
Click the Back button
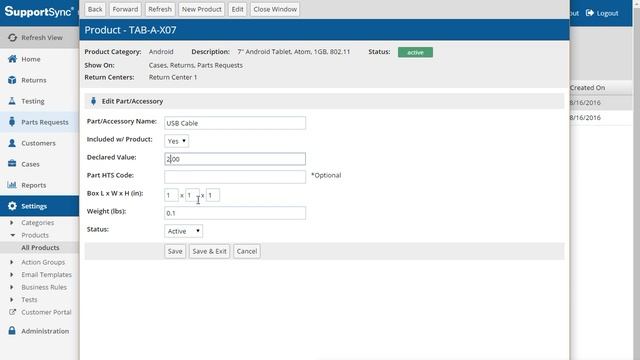[x=95, y=9]
